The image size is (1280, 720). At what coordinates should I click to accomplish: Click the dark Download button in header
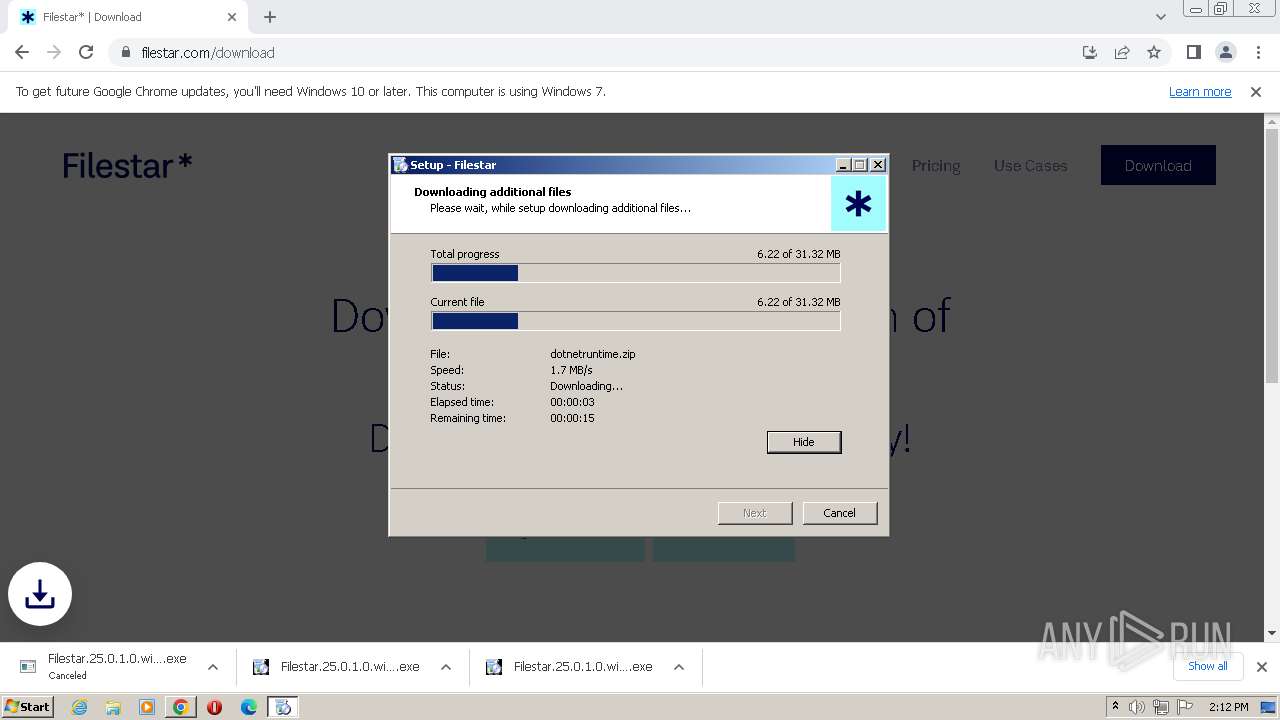(1158, 165)
